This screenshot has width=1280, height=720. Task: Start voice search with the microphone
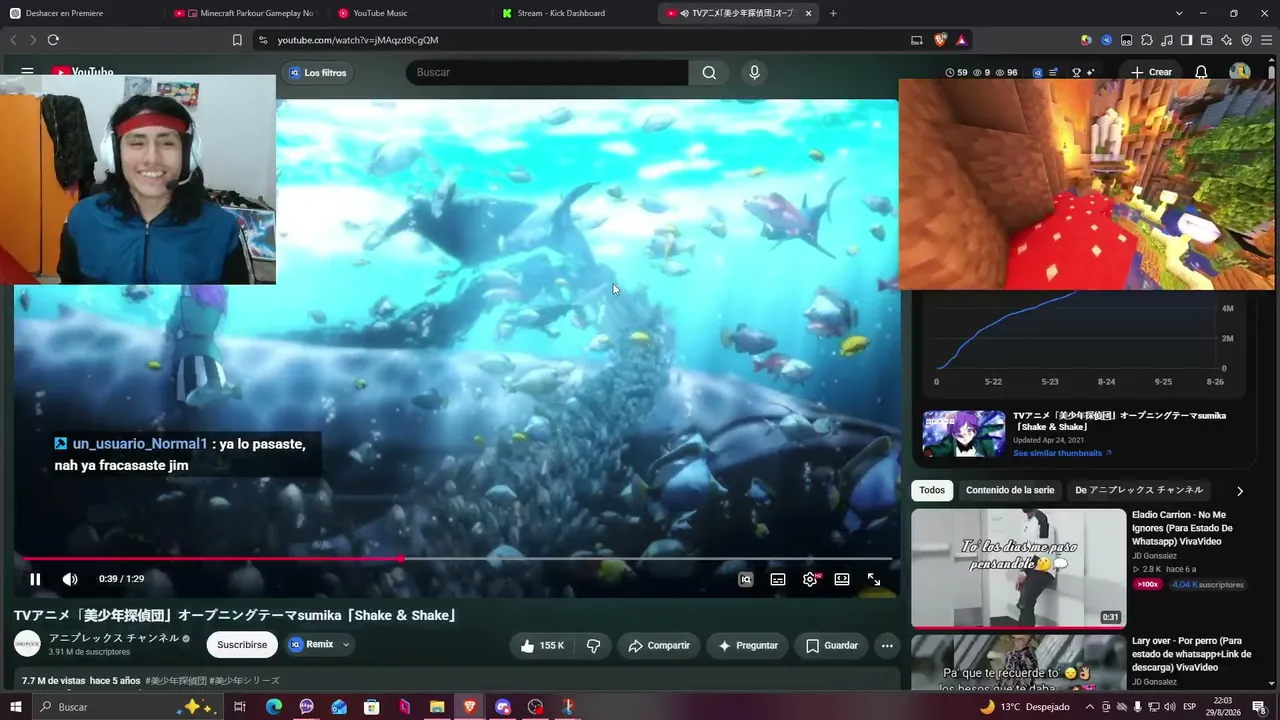[x=754, y=72]
